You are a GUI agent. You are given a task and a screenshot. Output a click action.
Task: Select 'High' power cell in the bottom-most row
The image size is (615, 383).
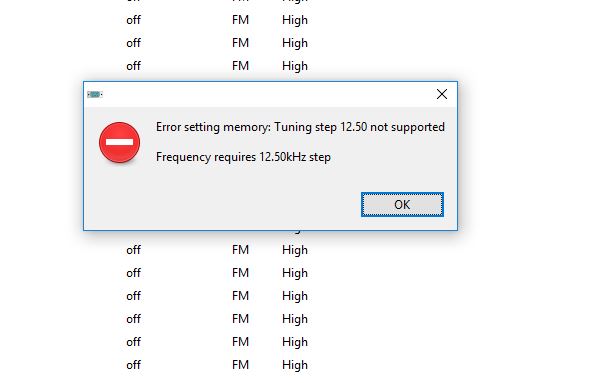295,365
